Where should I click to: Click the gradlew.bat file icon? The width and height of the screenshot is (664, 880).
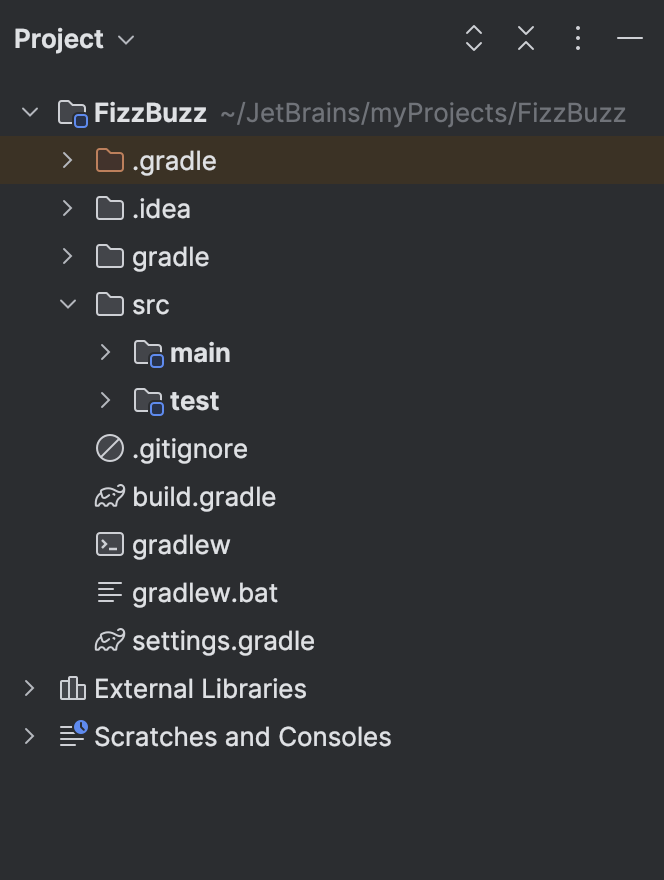pyautogui.click(x=109, y=592)
